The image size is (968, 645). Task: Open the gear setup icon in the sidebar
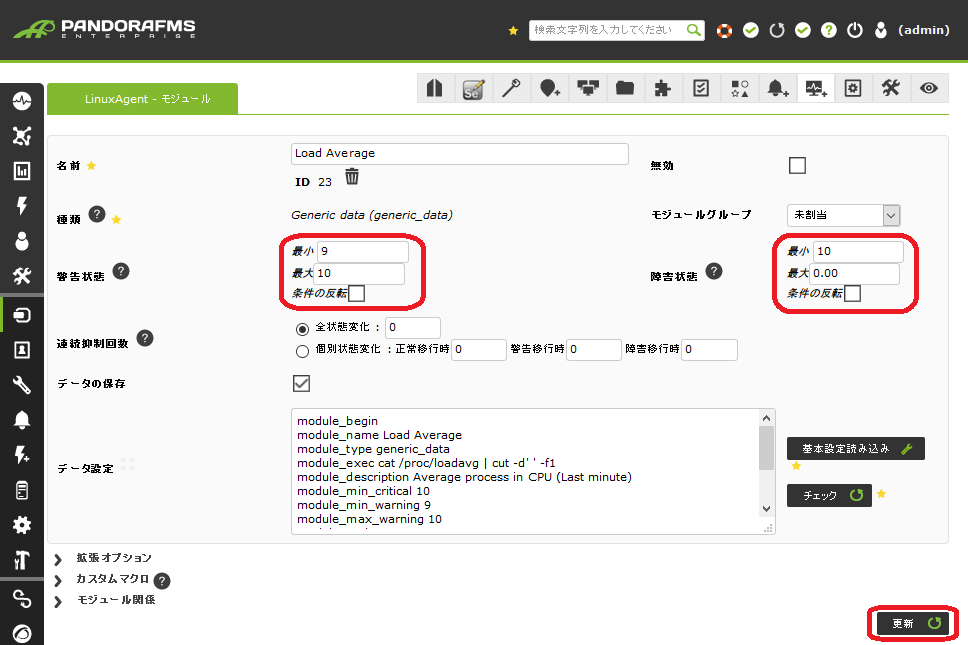point(22,525)
